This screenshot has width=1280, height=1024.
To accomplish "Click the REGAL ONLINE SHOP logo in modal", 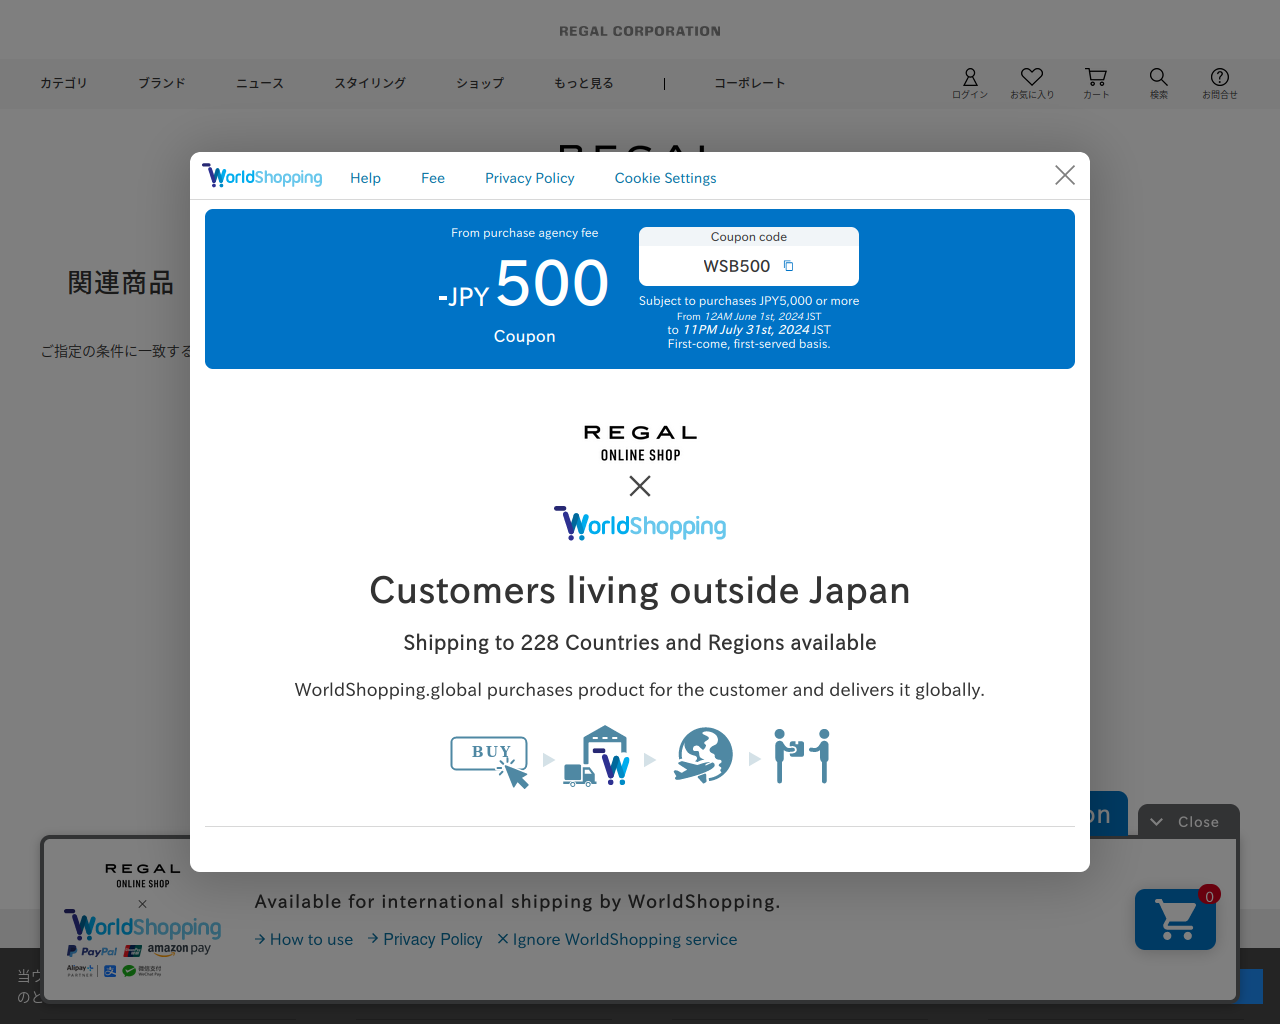I will click(640, 443).
